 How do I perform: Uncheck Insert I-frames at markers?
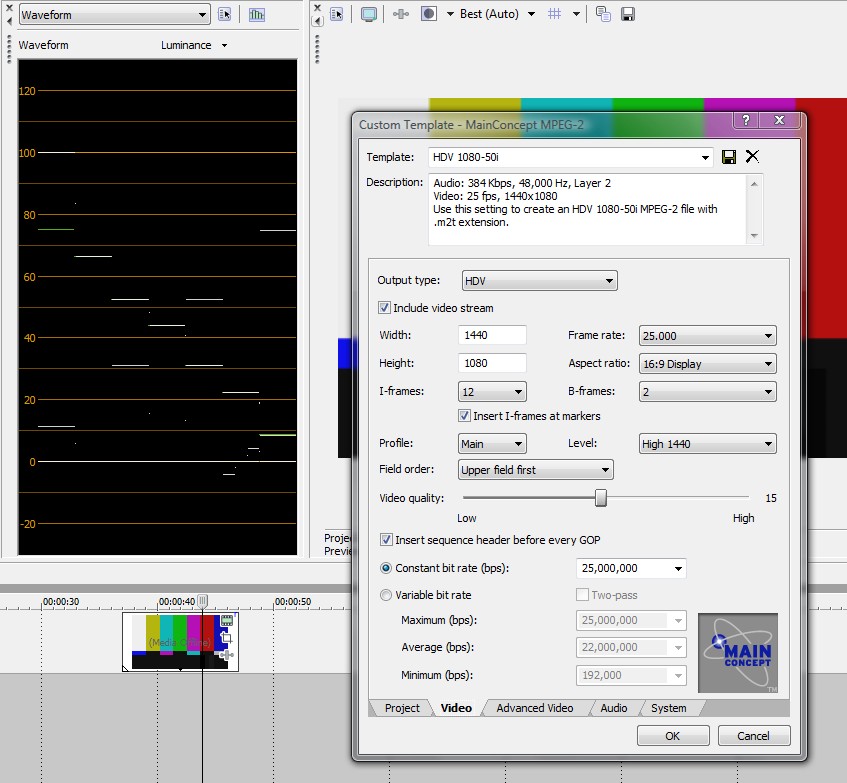(464, 416)
